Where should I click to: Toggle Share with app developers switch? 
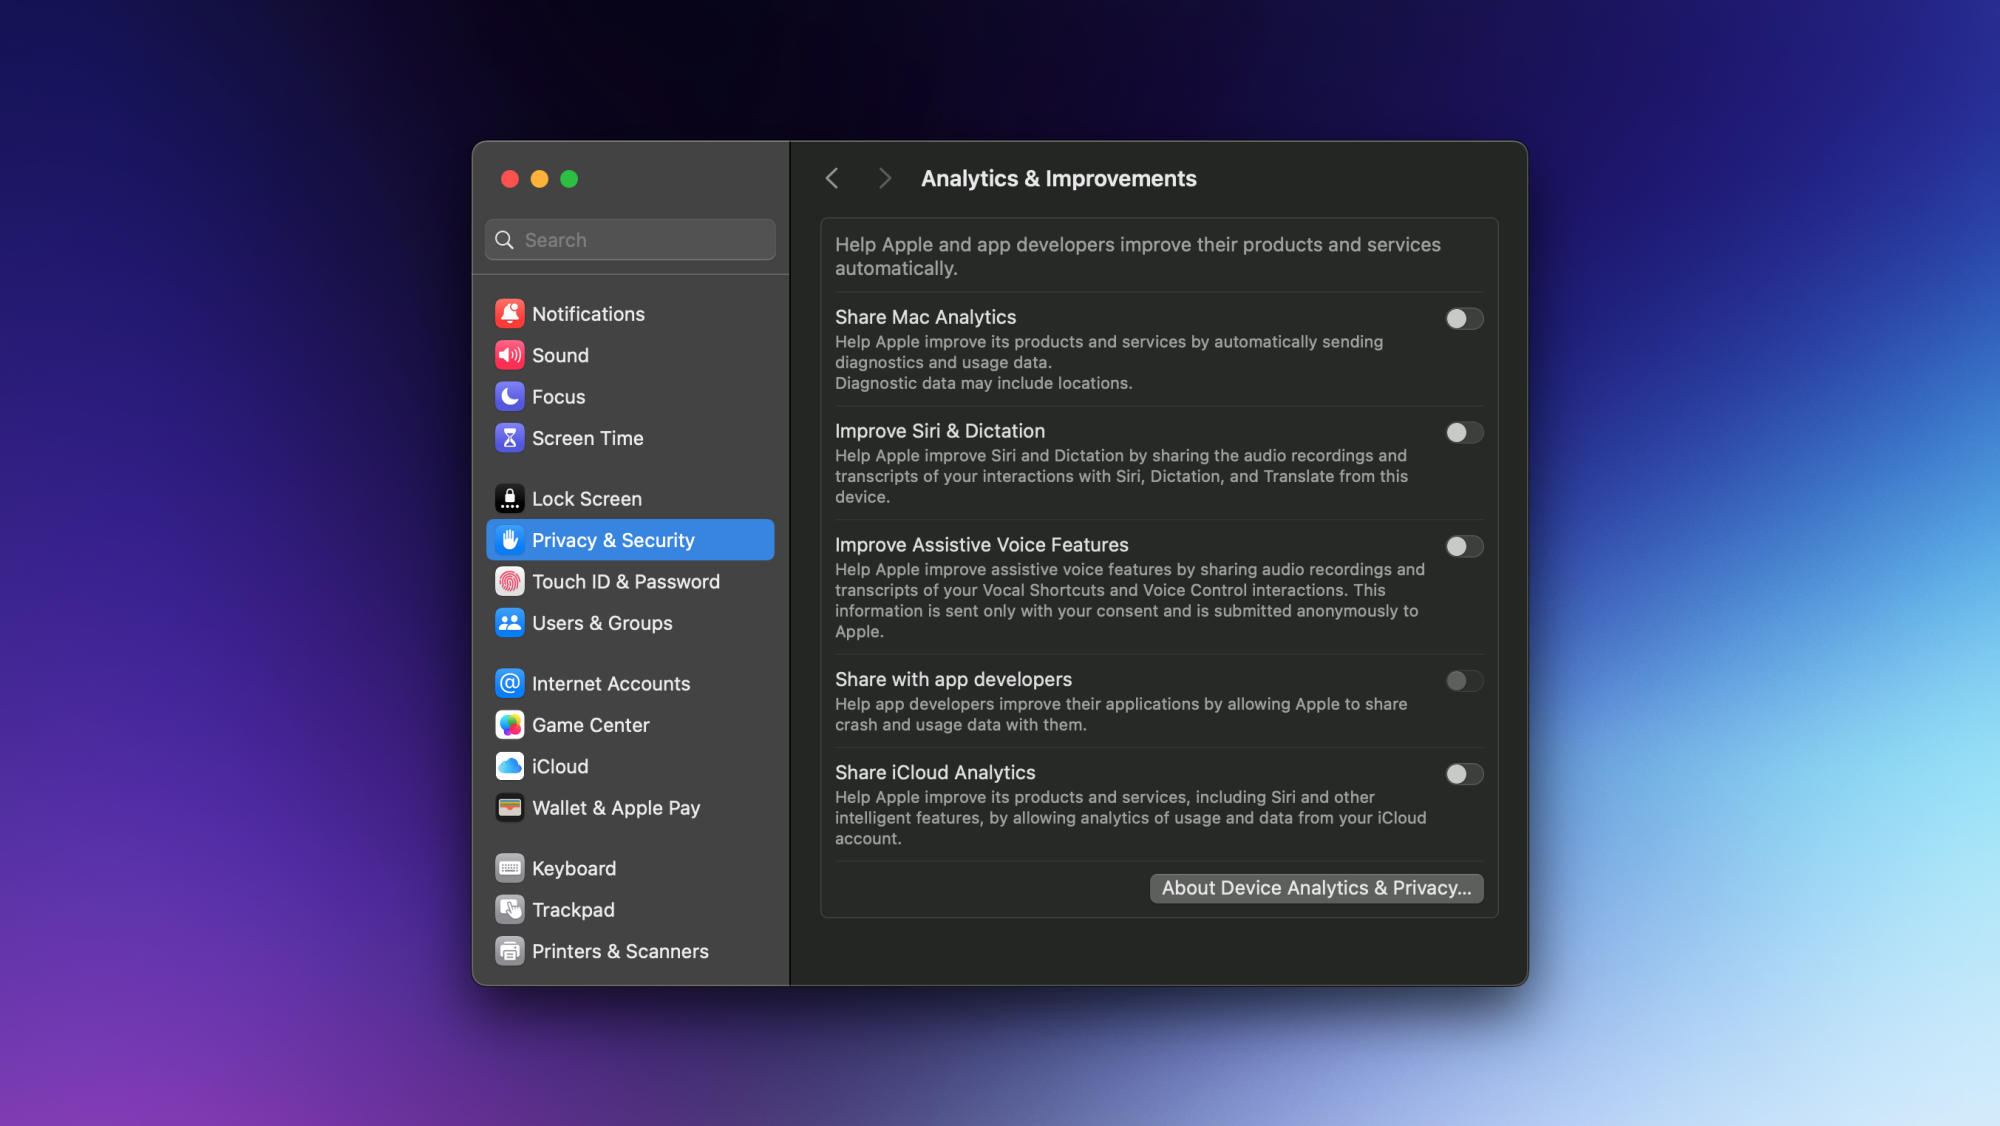pos(1464,681)
